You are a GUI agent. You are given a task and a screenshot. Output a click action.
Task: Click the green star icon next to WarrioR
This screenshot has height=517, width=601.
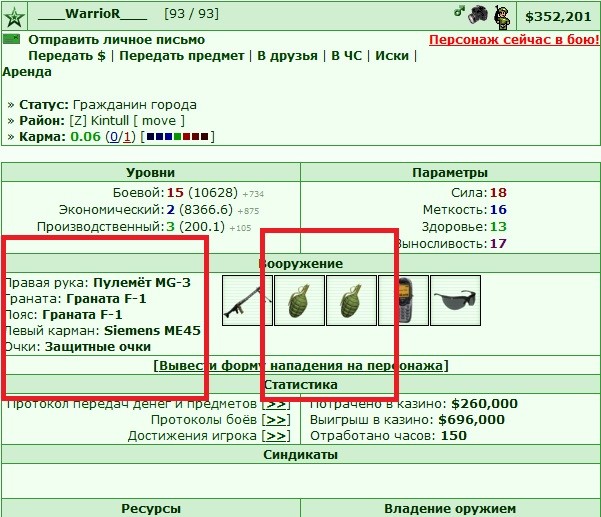click(x=14, y=17)
